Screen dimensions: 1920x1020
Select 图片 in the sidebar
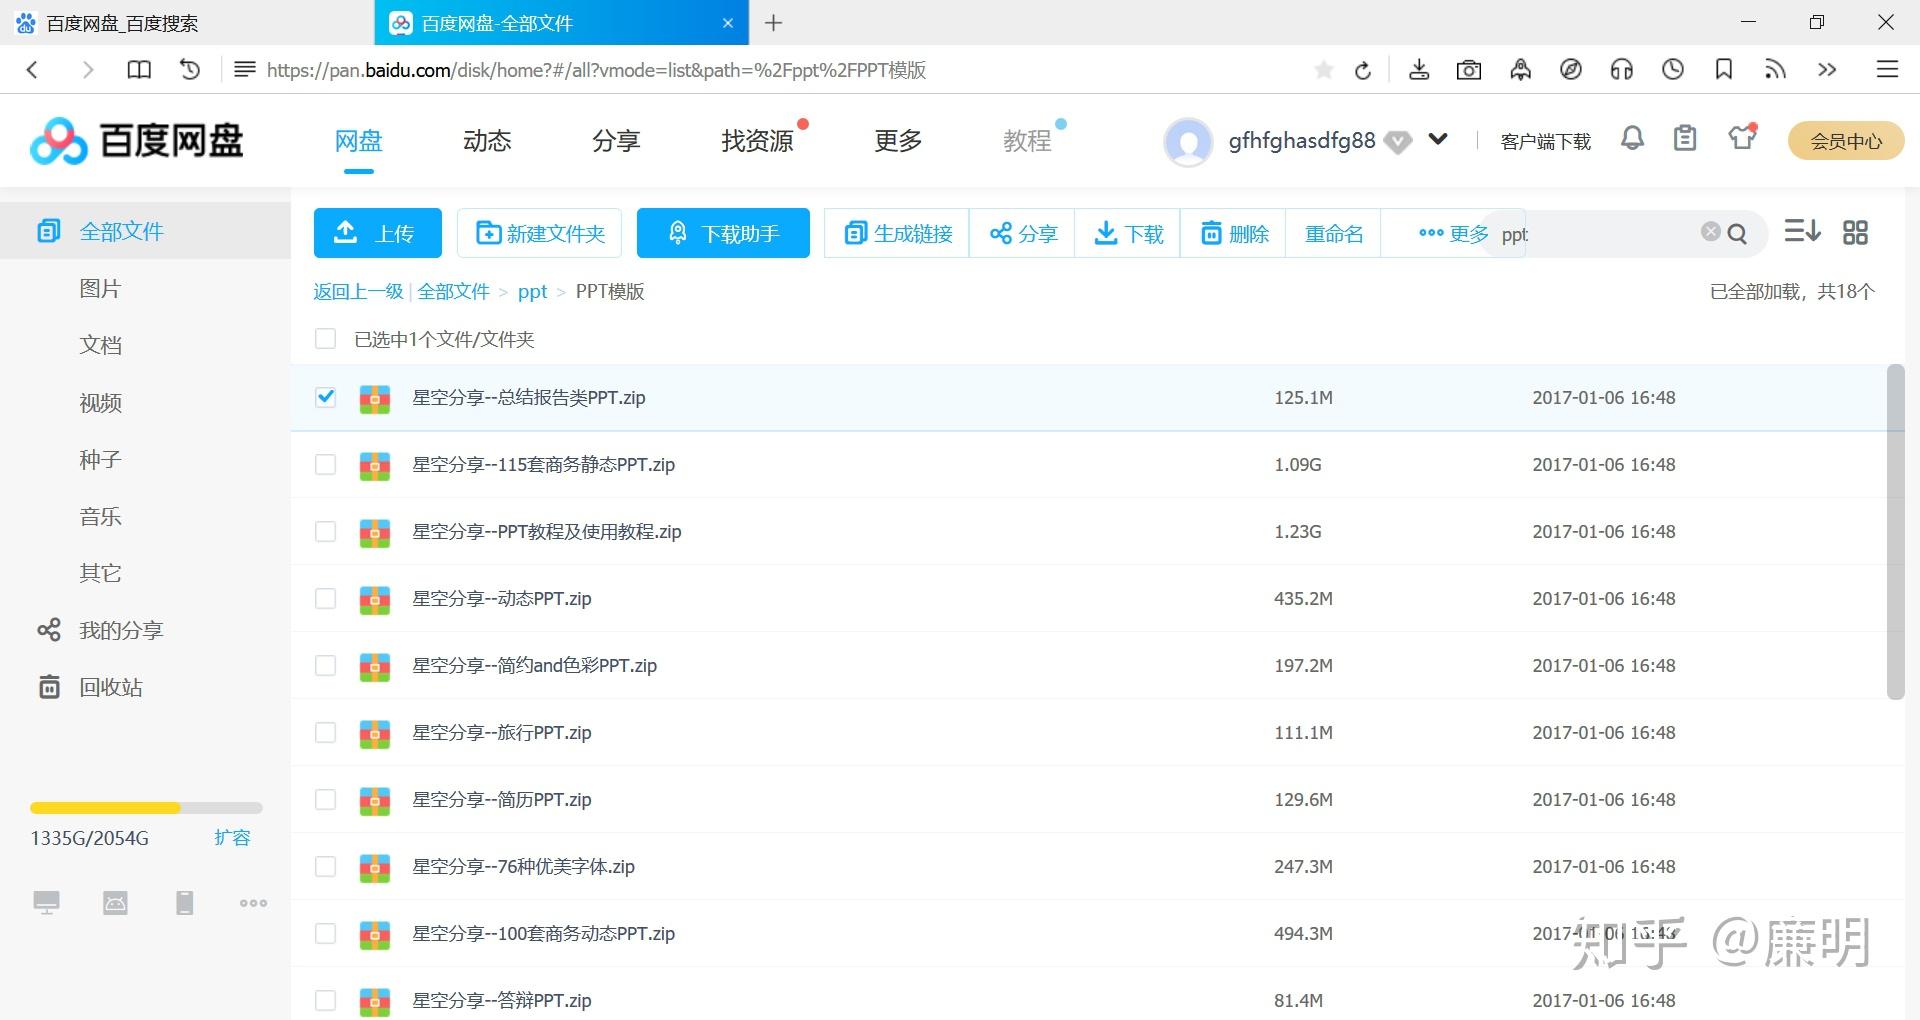[100, 288]
